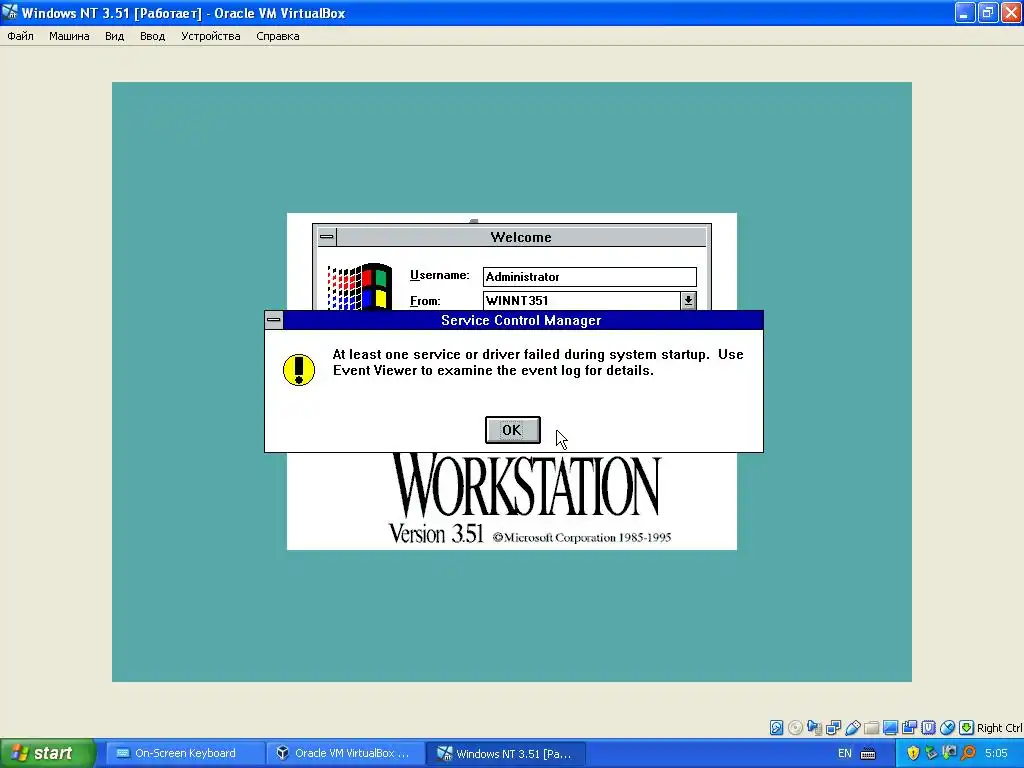Open the Файл menu

pyautogui.click(x=20, y=36)
